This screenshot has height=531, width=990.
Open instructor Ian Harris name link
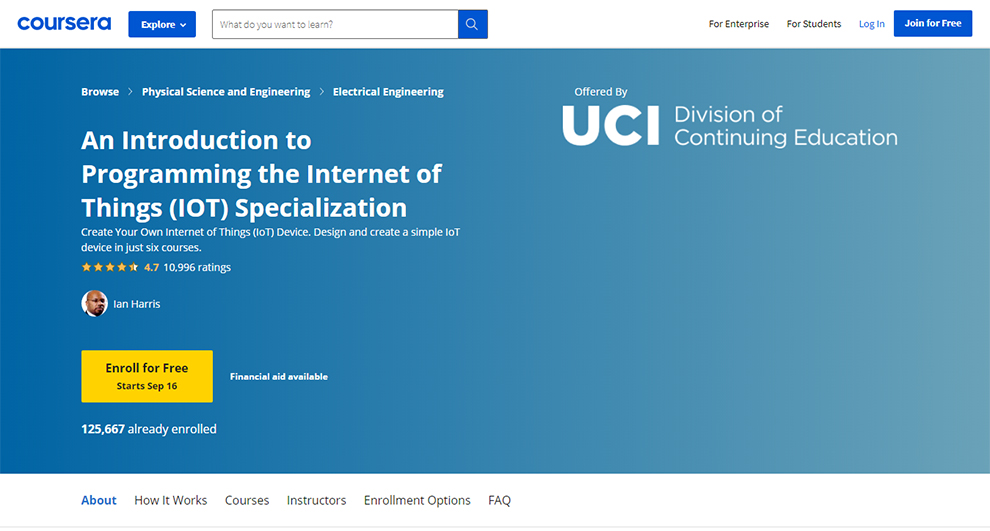tap(136, 304)
